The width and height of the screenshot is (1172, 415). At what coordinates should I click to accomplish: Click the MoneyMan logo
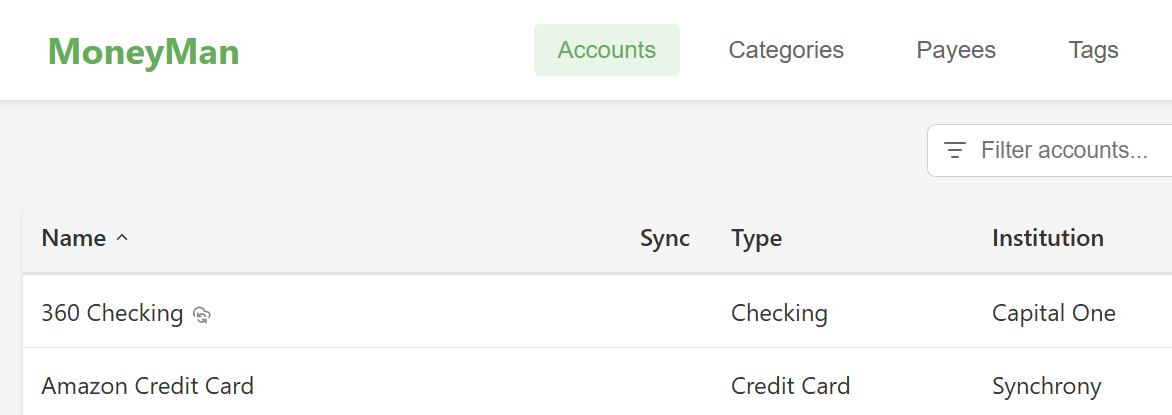point(144,51)
